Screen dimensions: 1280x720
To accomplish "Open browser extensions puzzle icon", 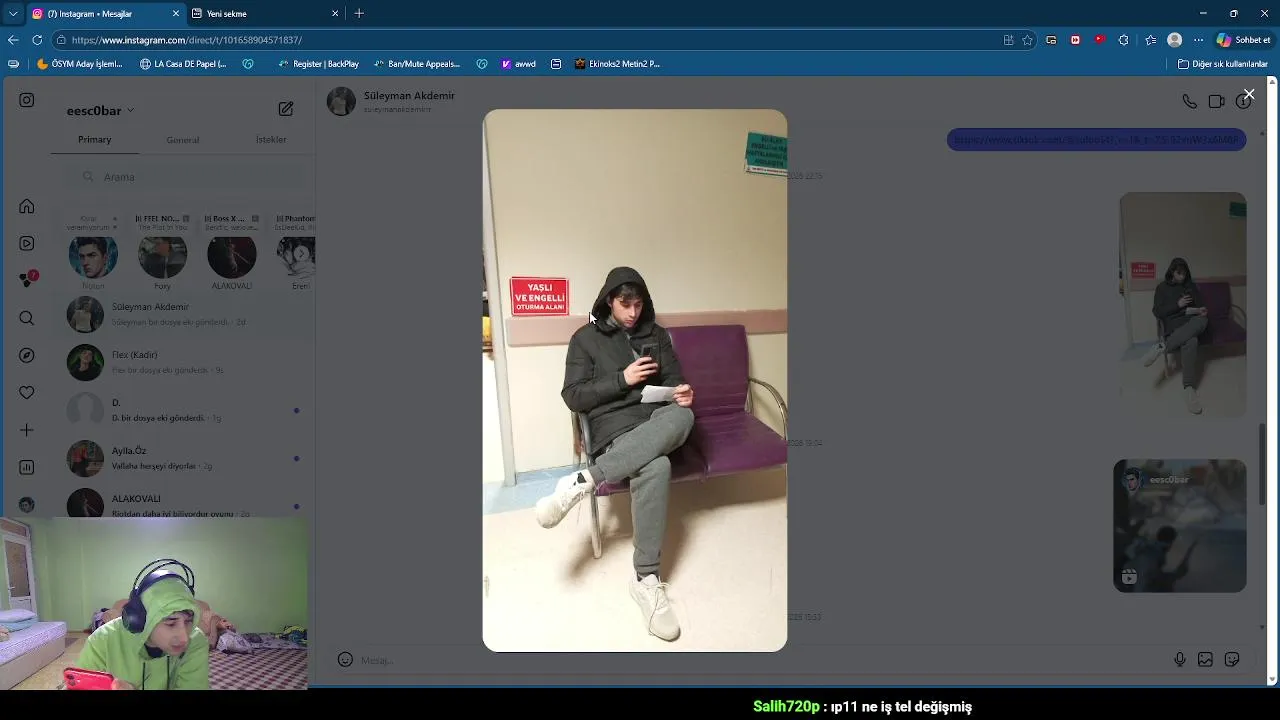I will [x=1123, y=40].
